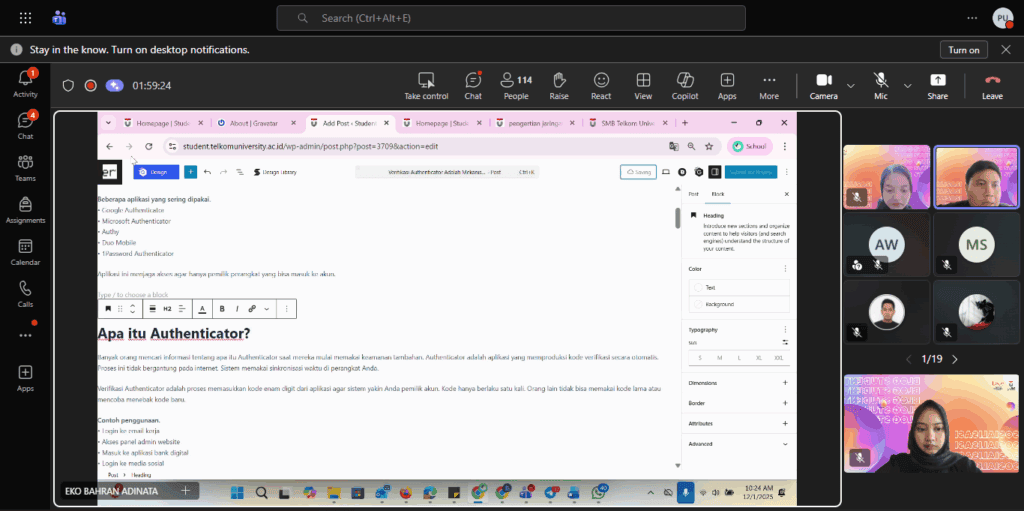
Task: Change heading level H2 in block toolbar
Action: [x=167, y=308]
